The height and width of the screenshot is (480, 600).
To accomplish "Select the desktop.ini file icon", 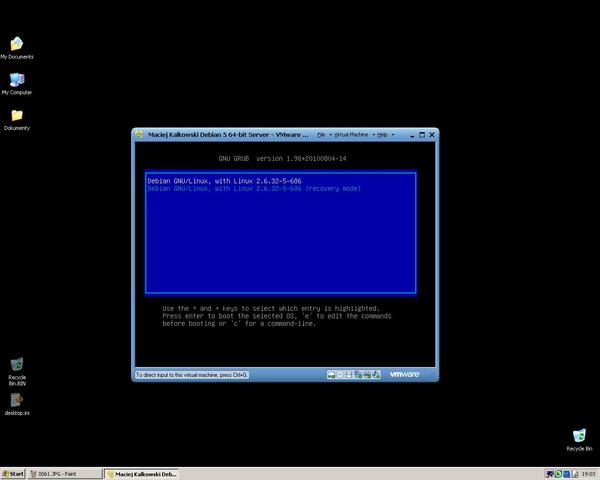I will pos(16,401).
